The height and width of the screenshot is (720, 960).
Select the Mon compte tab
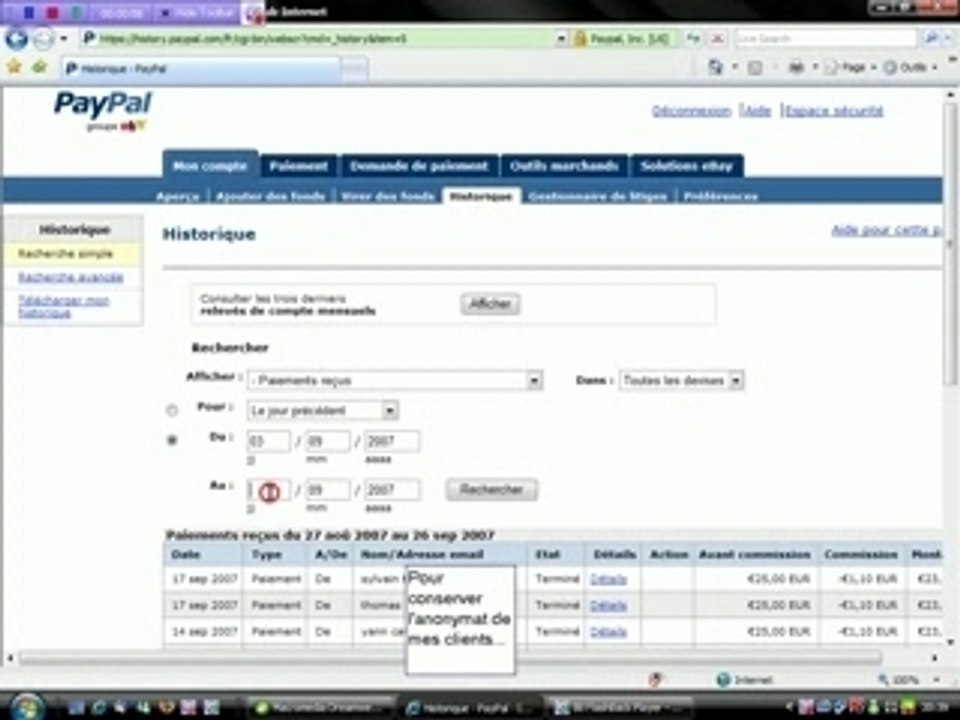[x=210, y=166]
